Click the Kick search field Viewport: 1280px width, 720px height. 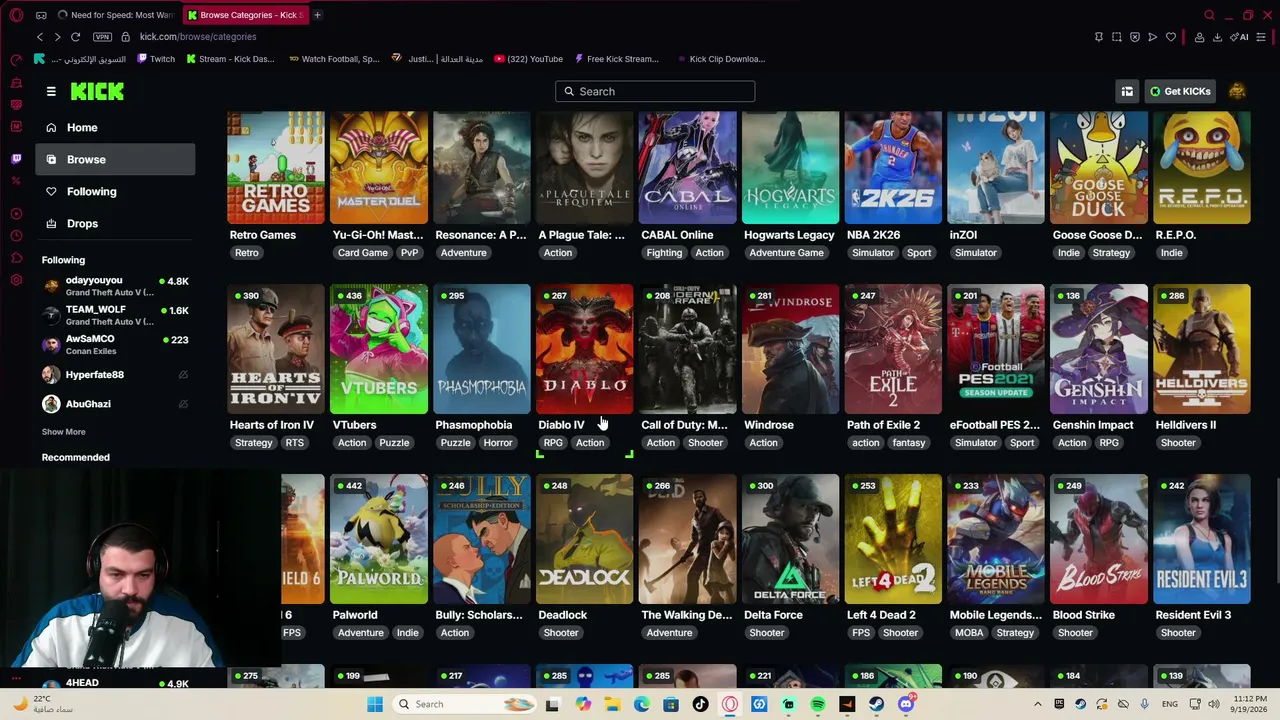pos(655,91)
